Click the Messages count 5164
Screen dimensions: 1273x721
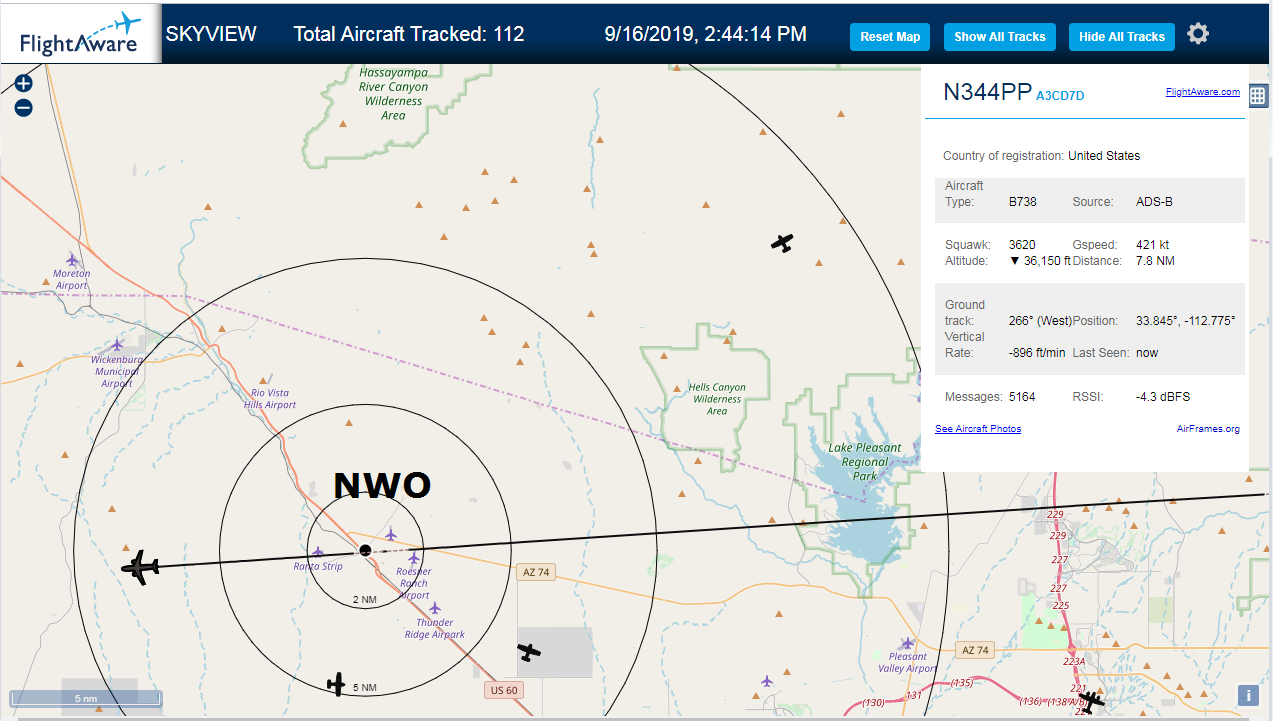1022,397
